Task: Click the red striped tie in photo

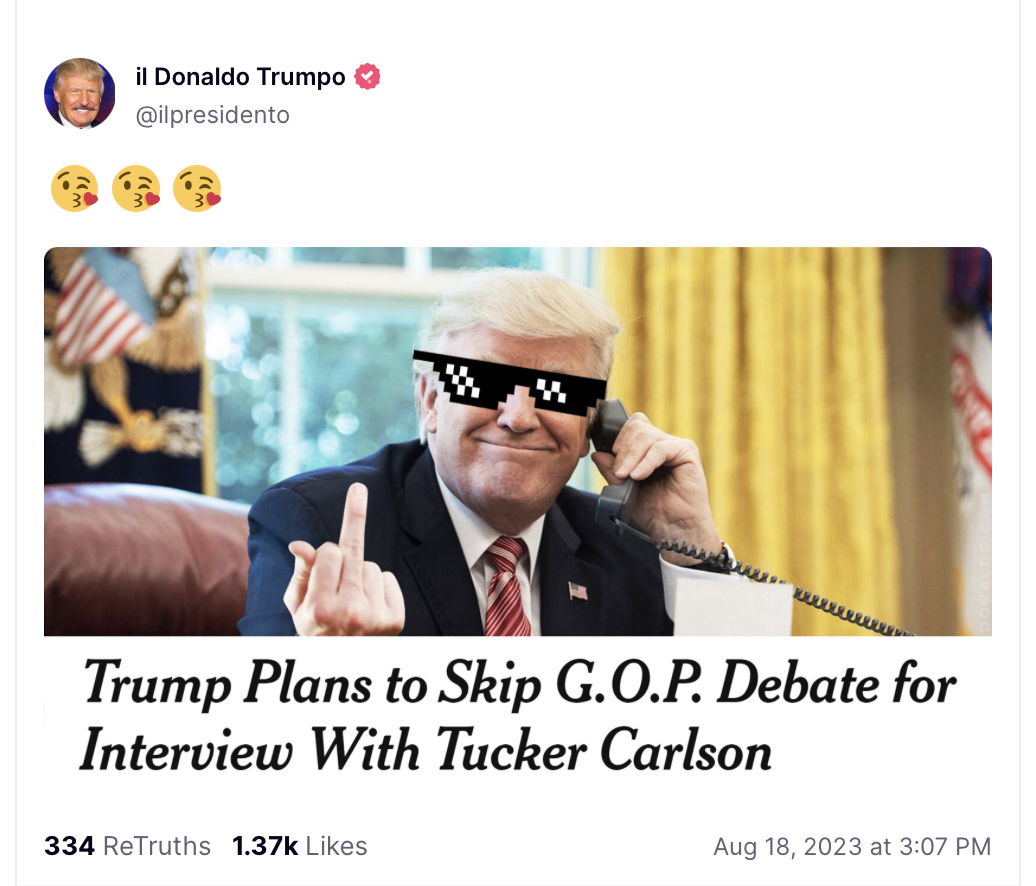Action: tap(507, 585)
